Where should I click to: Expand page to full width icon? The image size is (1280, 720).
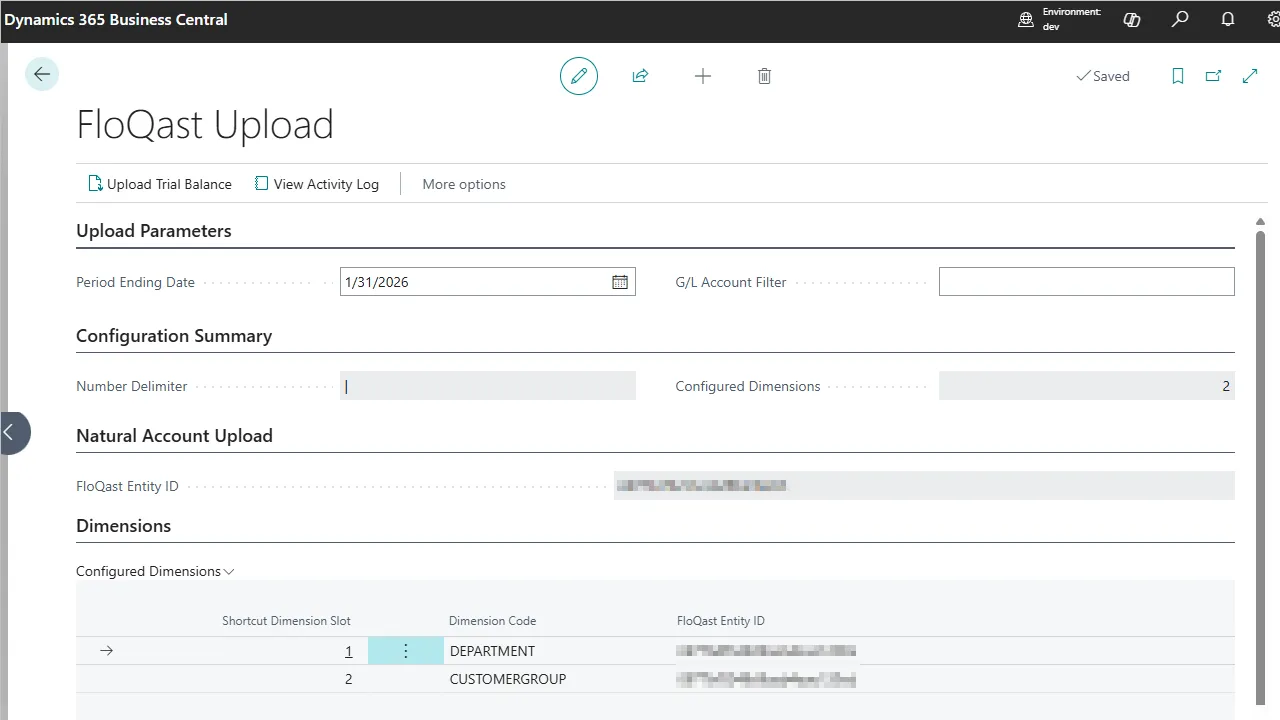click(x=1250, y=76)
